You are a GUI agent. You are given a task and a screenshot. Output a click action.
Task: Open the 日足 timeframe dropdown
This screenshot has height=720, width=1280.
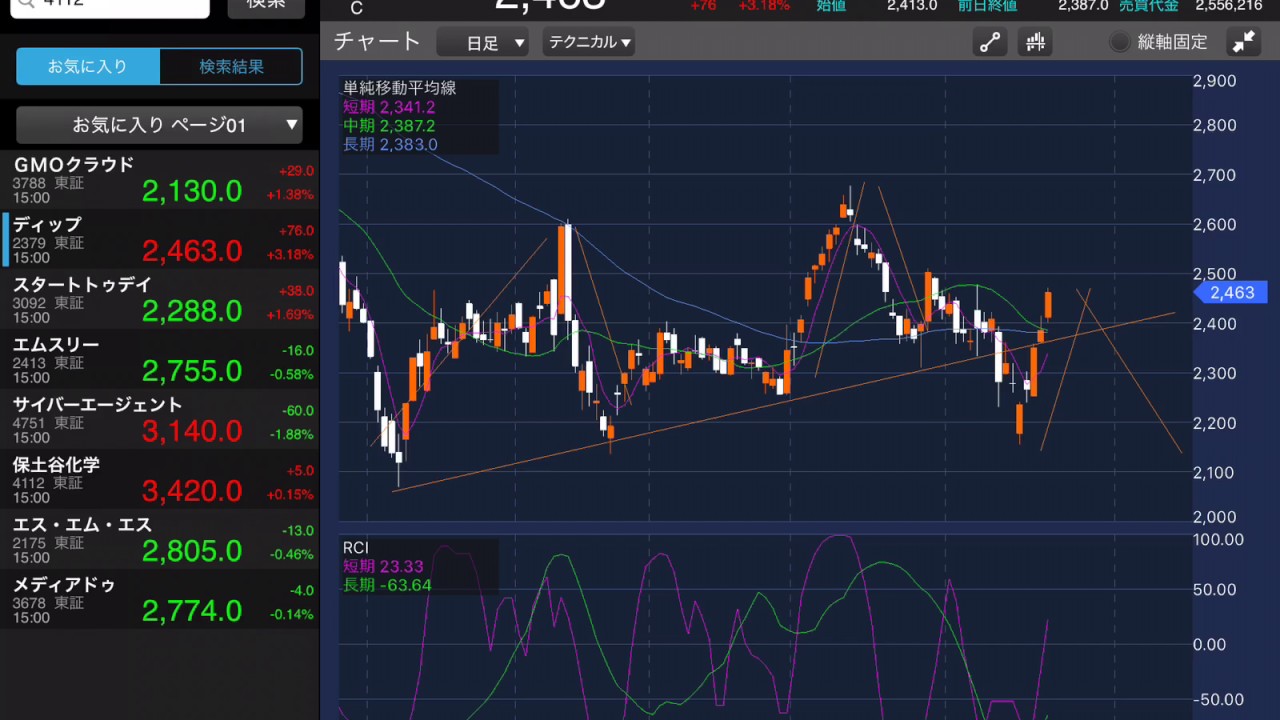[x=482, y=43]
